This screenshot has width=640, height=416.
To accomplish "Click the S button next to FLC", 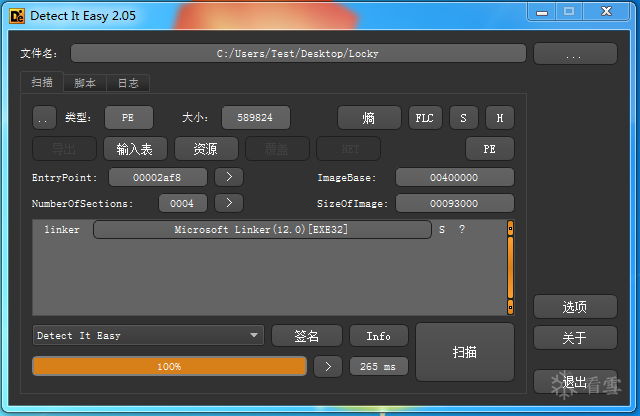I will click(464, 118).
